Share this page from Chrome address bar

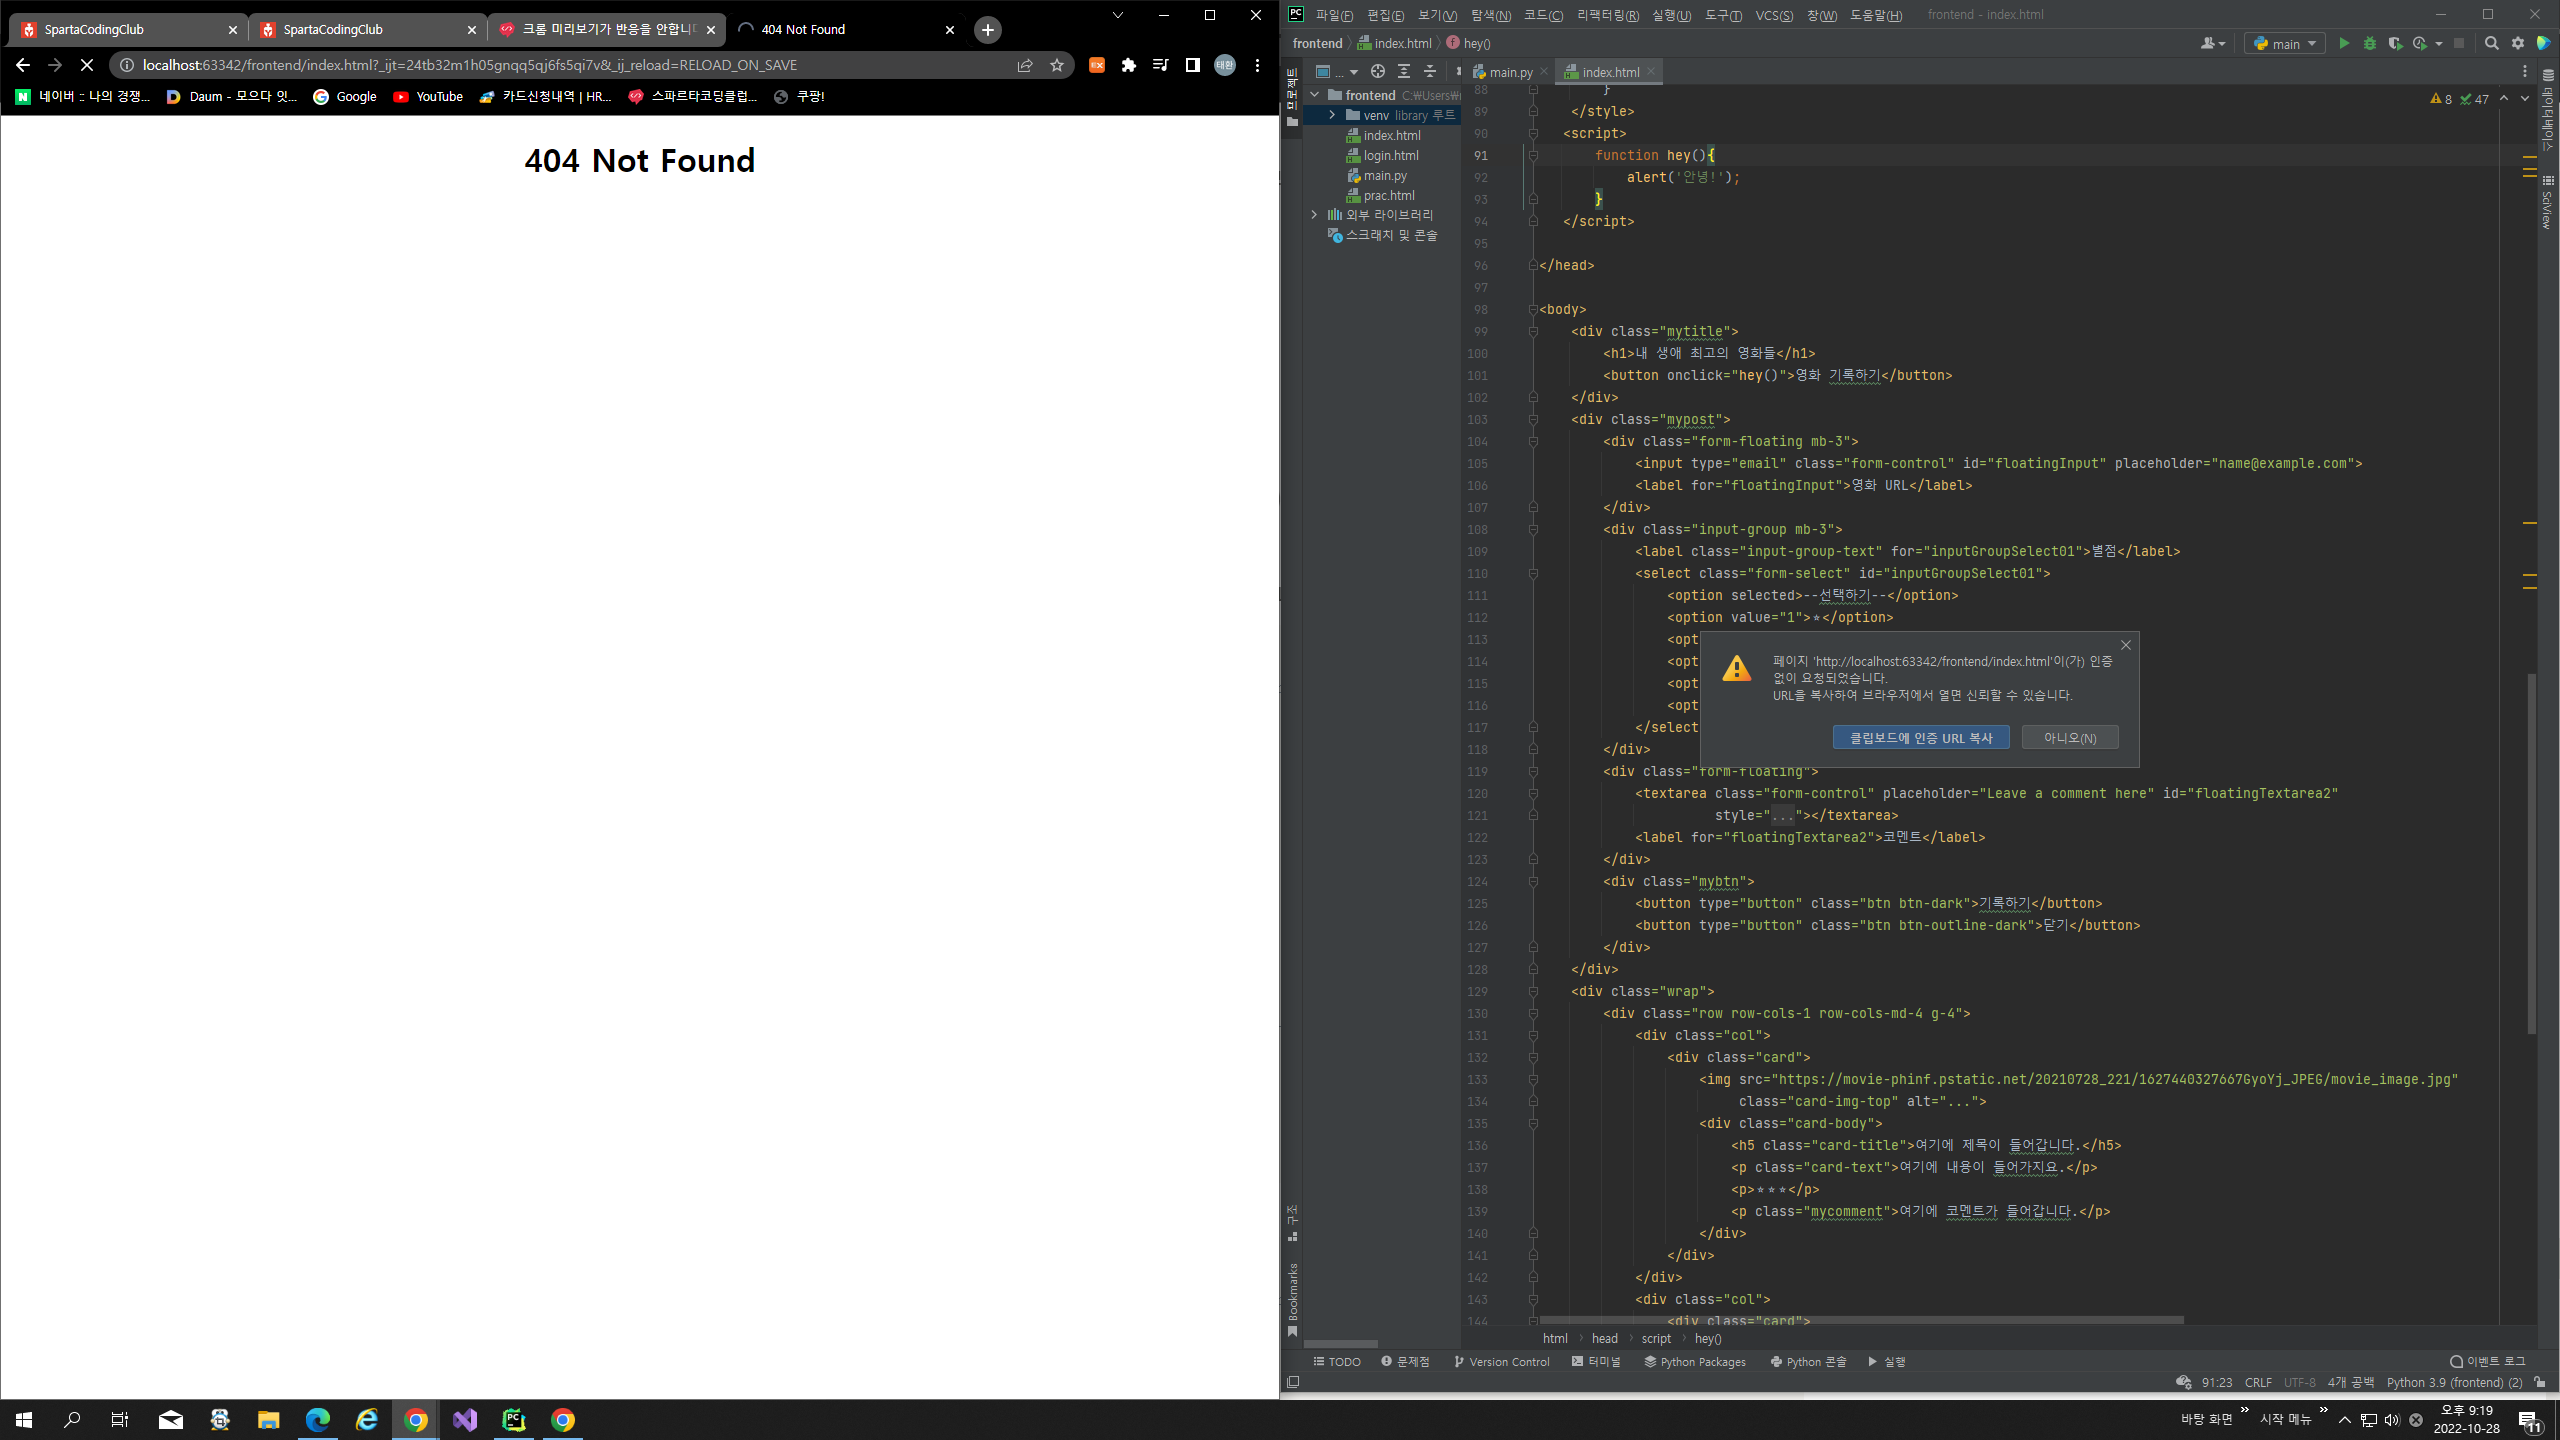(1025, 65)
